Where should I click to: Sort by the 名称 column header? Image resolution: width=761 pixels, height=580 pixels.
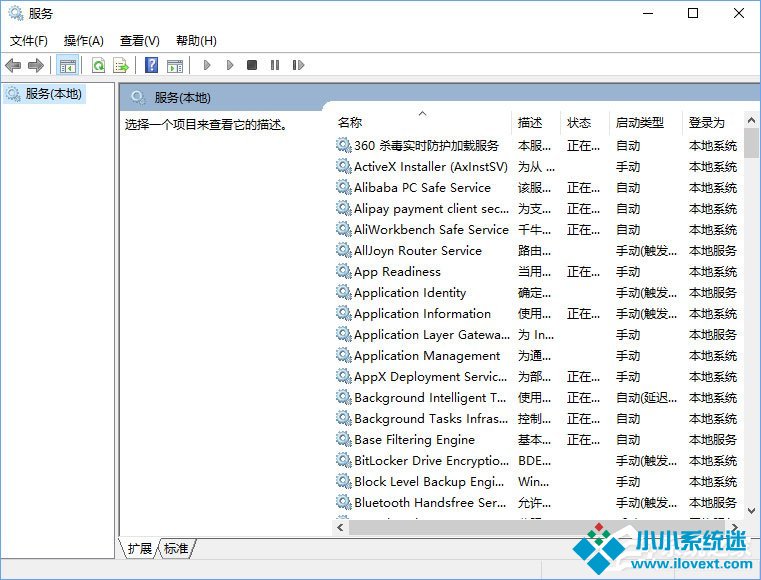[350, 122]
